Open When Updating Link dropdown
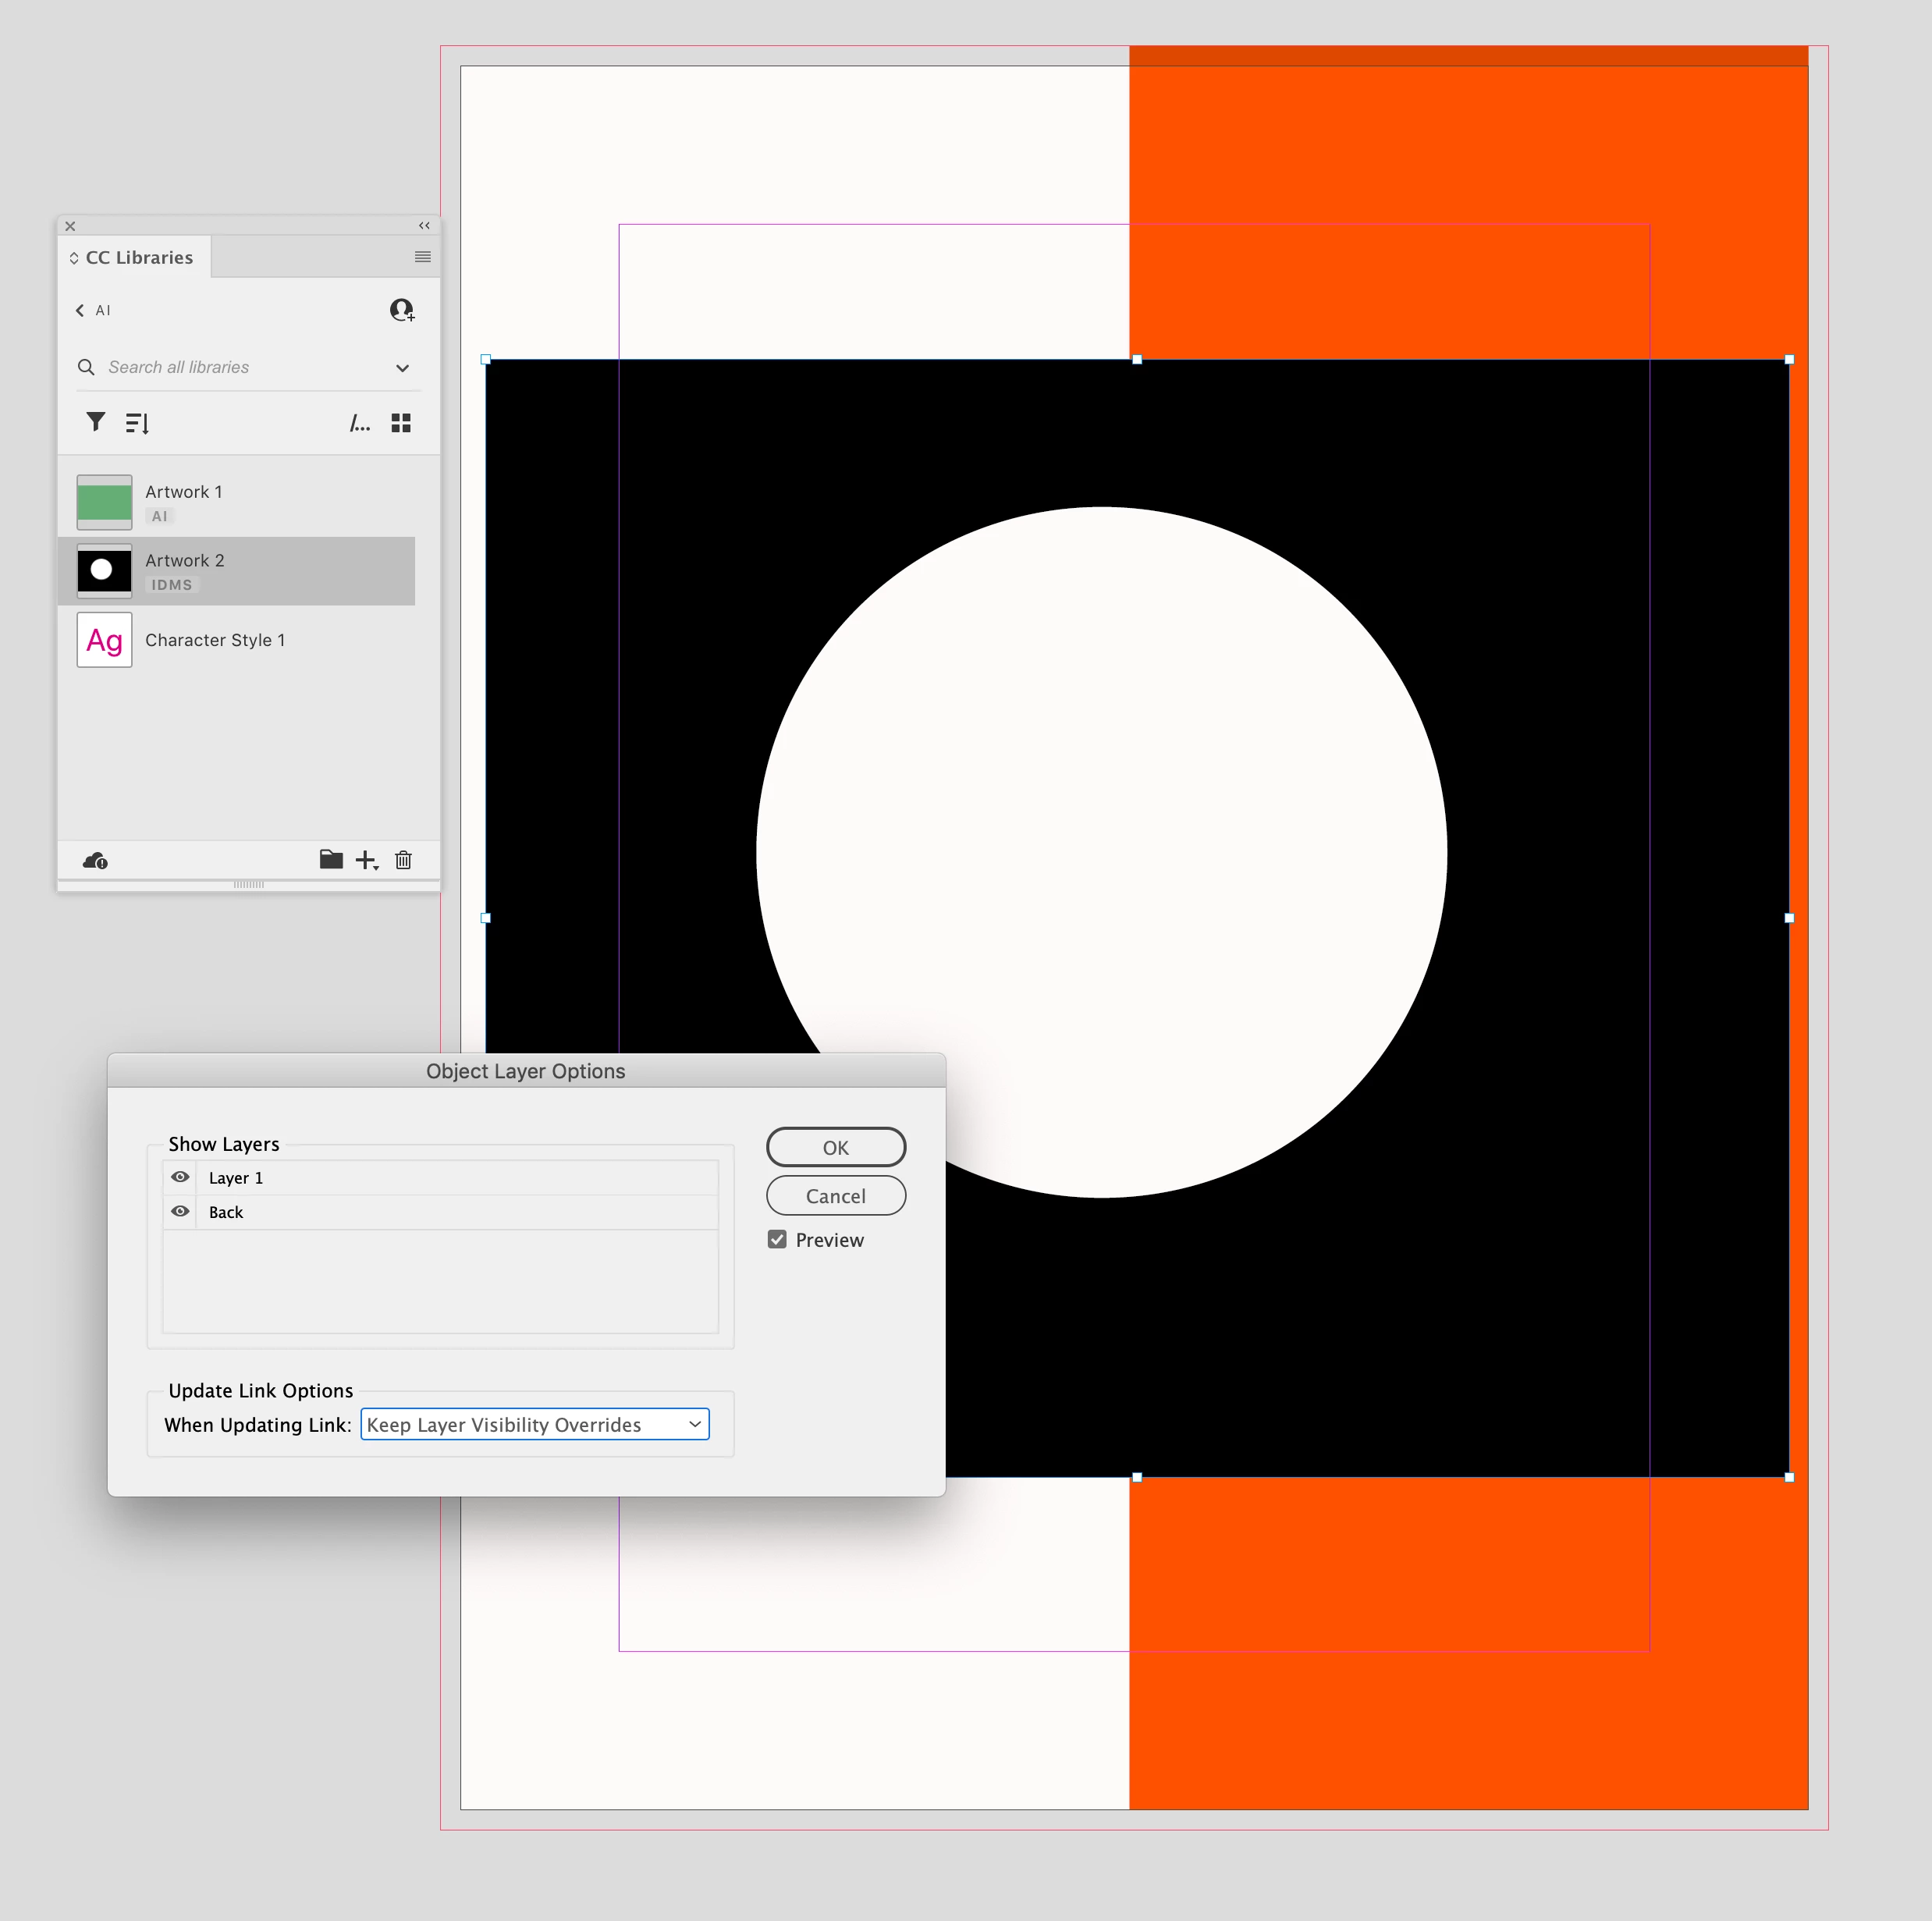The image size is (1932, 1921). click(535, 1424)
